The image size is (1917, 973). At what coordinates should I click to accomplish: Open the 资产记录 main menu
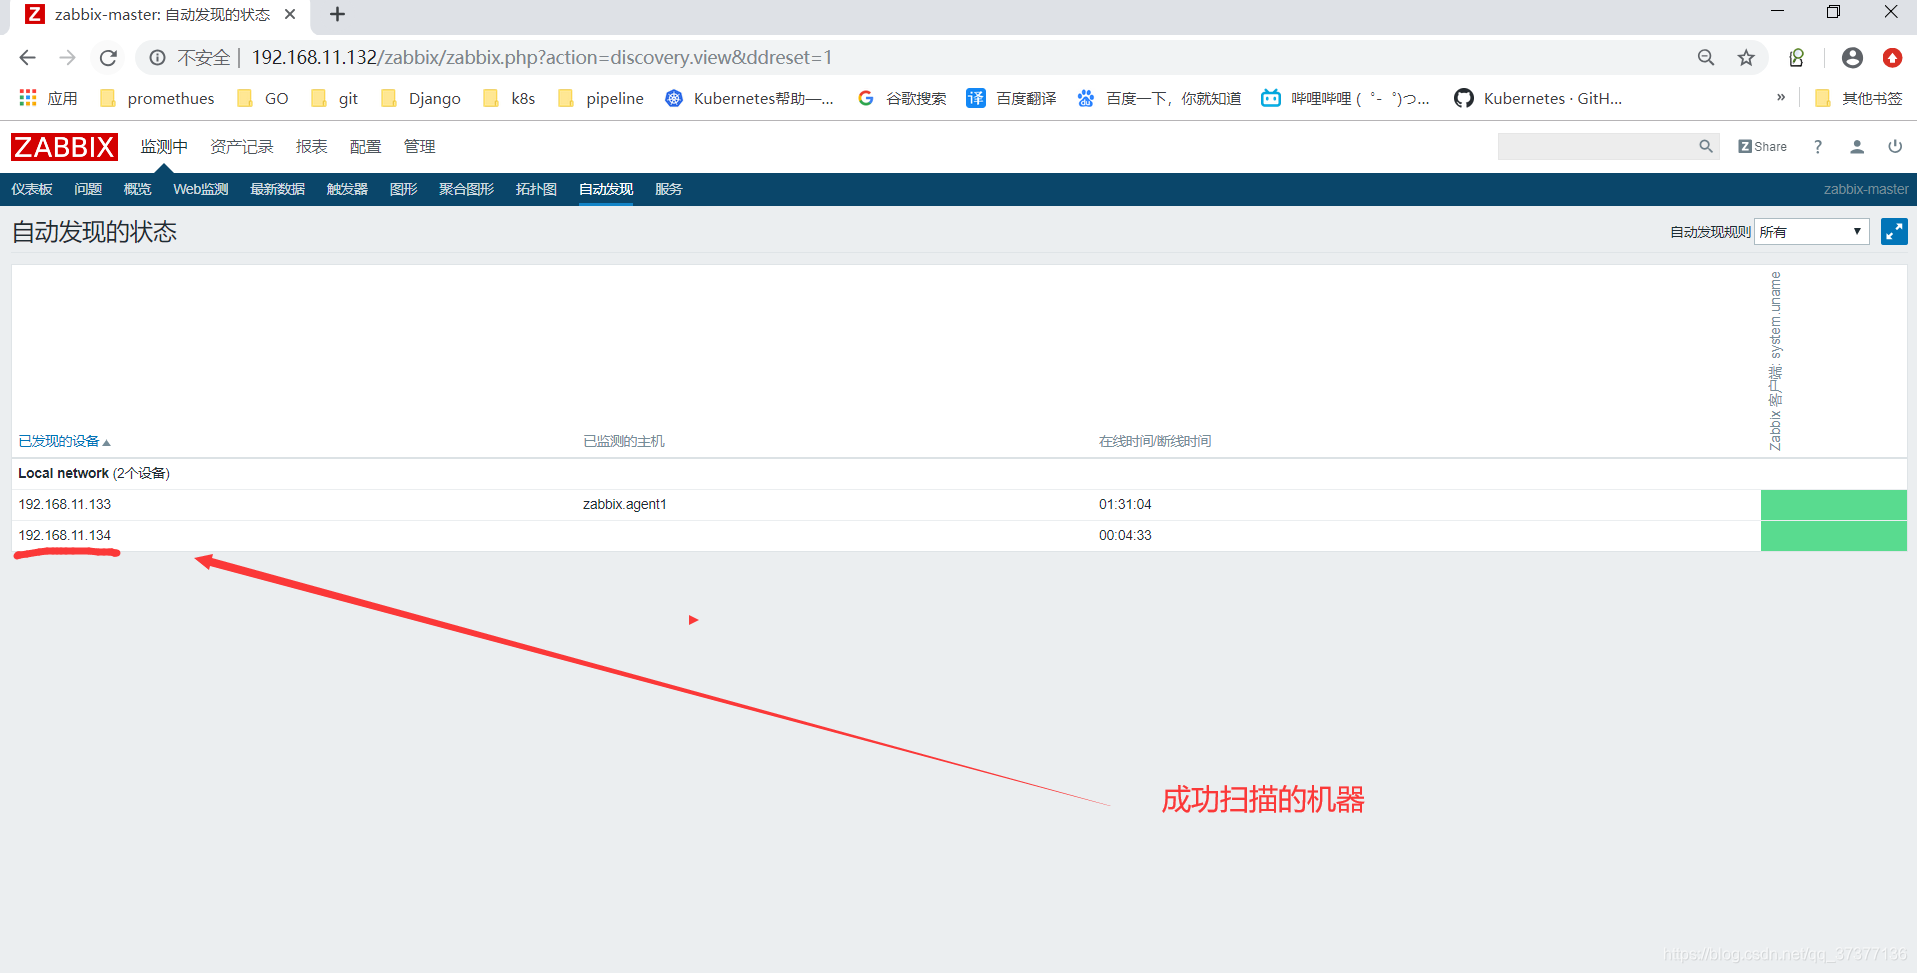(x=241, y=147)
